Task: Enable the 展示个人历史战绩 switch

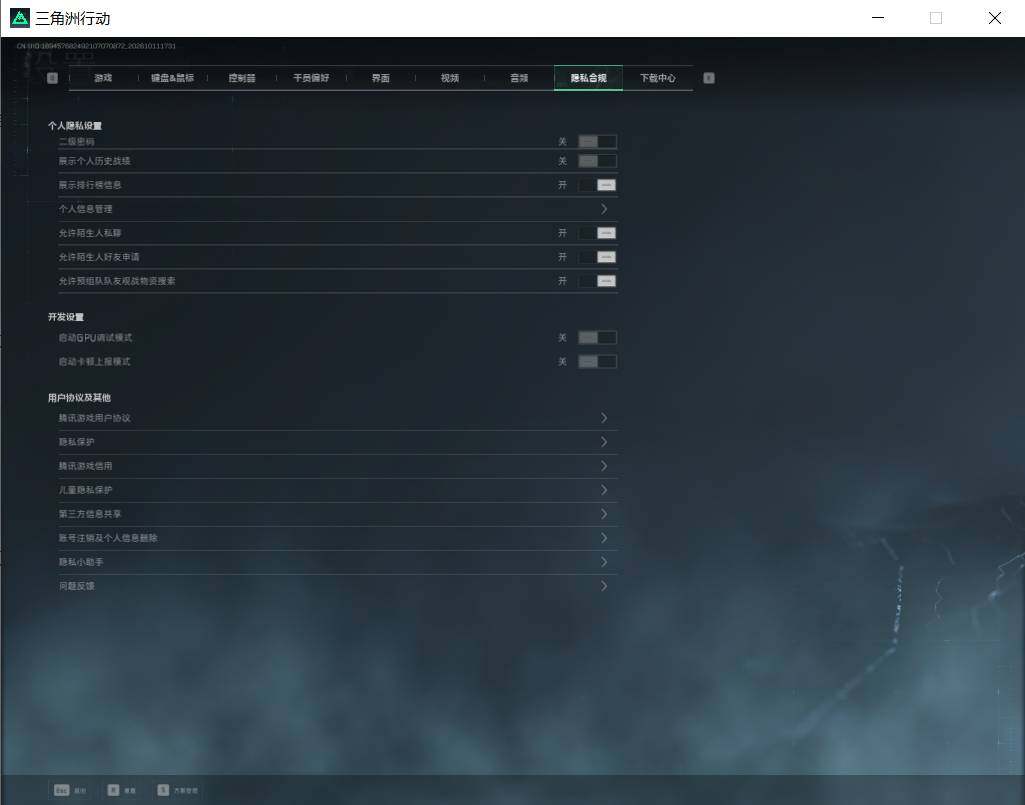Action: pyautogui.click(x=597, y=161)
